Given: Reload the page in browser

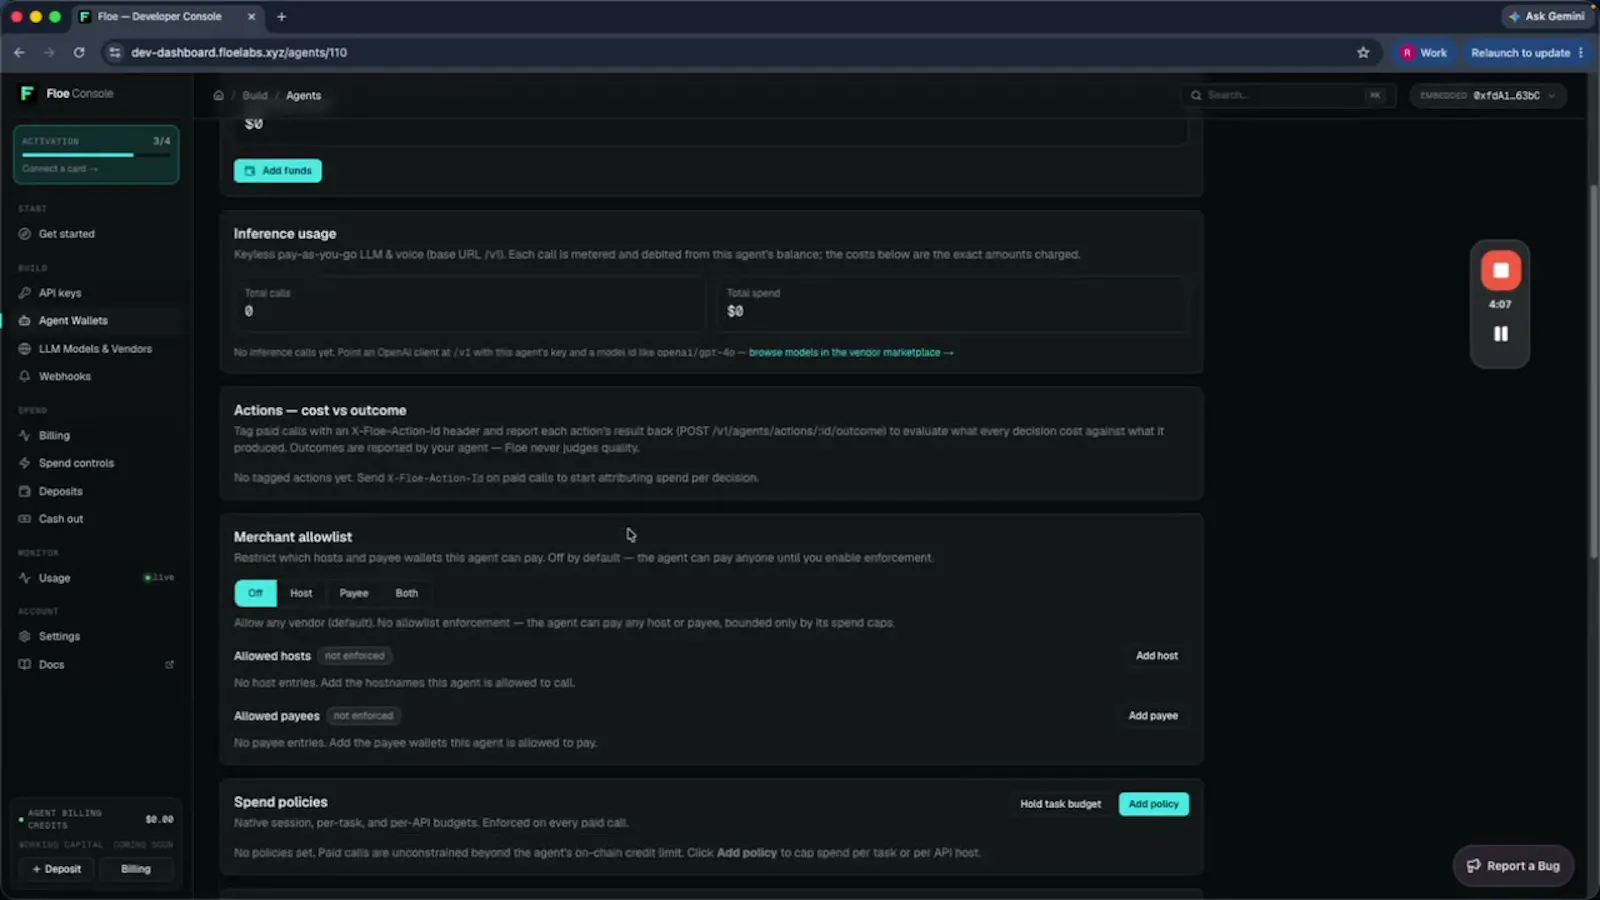Looking at the screenshot, I should (79, 53).
